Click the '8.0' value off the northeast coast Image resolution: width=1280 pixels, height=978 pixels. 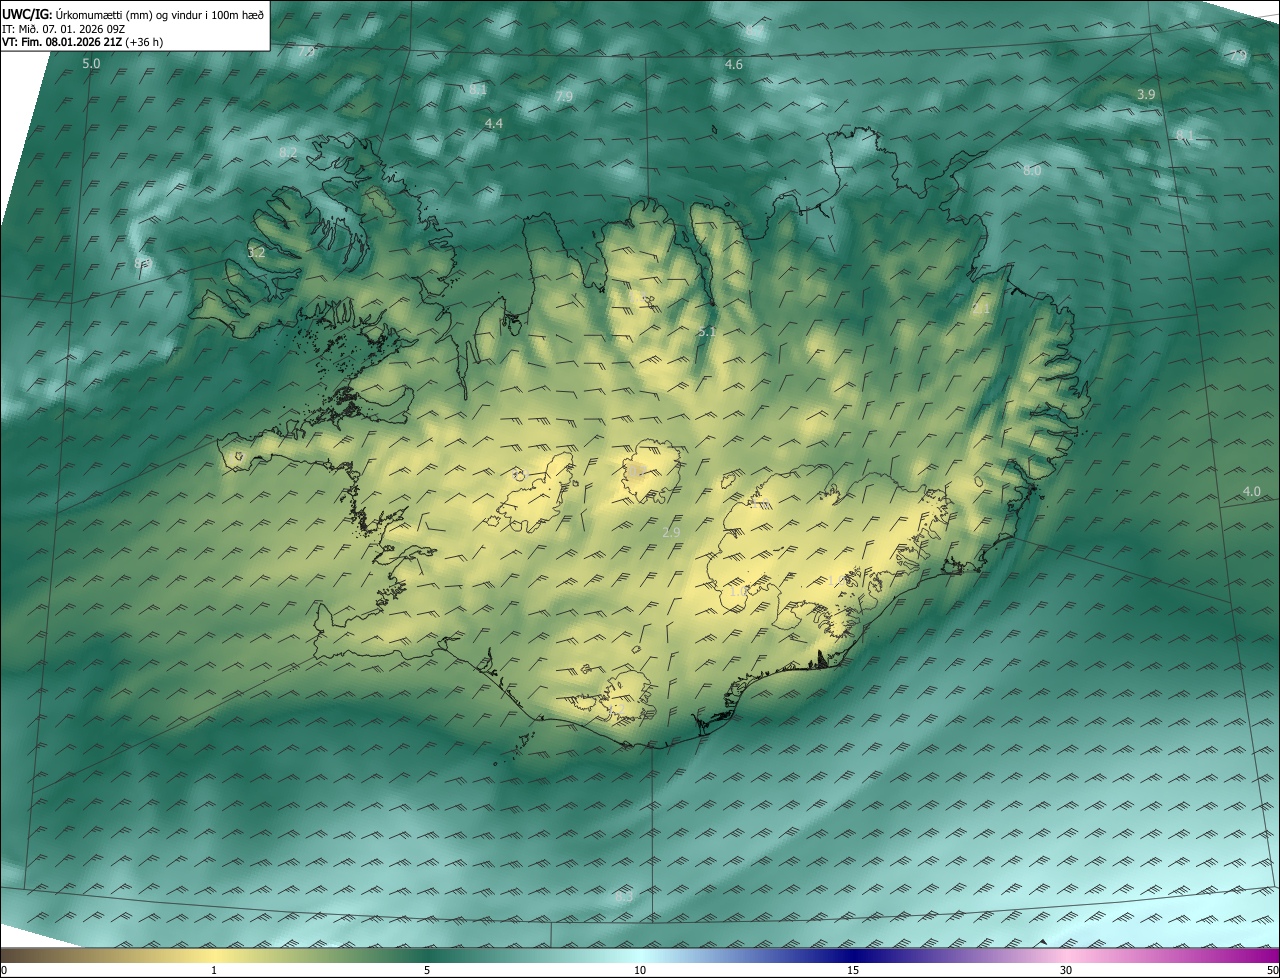click(1032, 171)
